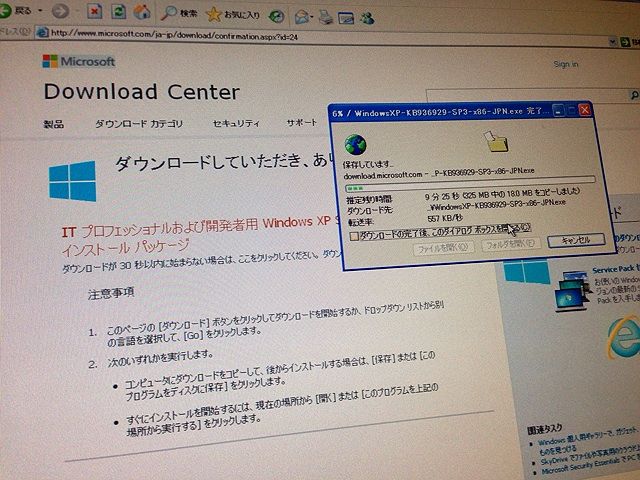Screen dimensions: 640x480
Task: Close the download dialog with red X
Action: (x=585, y=109)
